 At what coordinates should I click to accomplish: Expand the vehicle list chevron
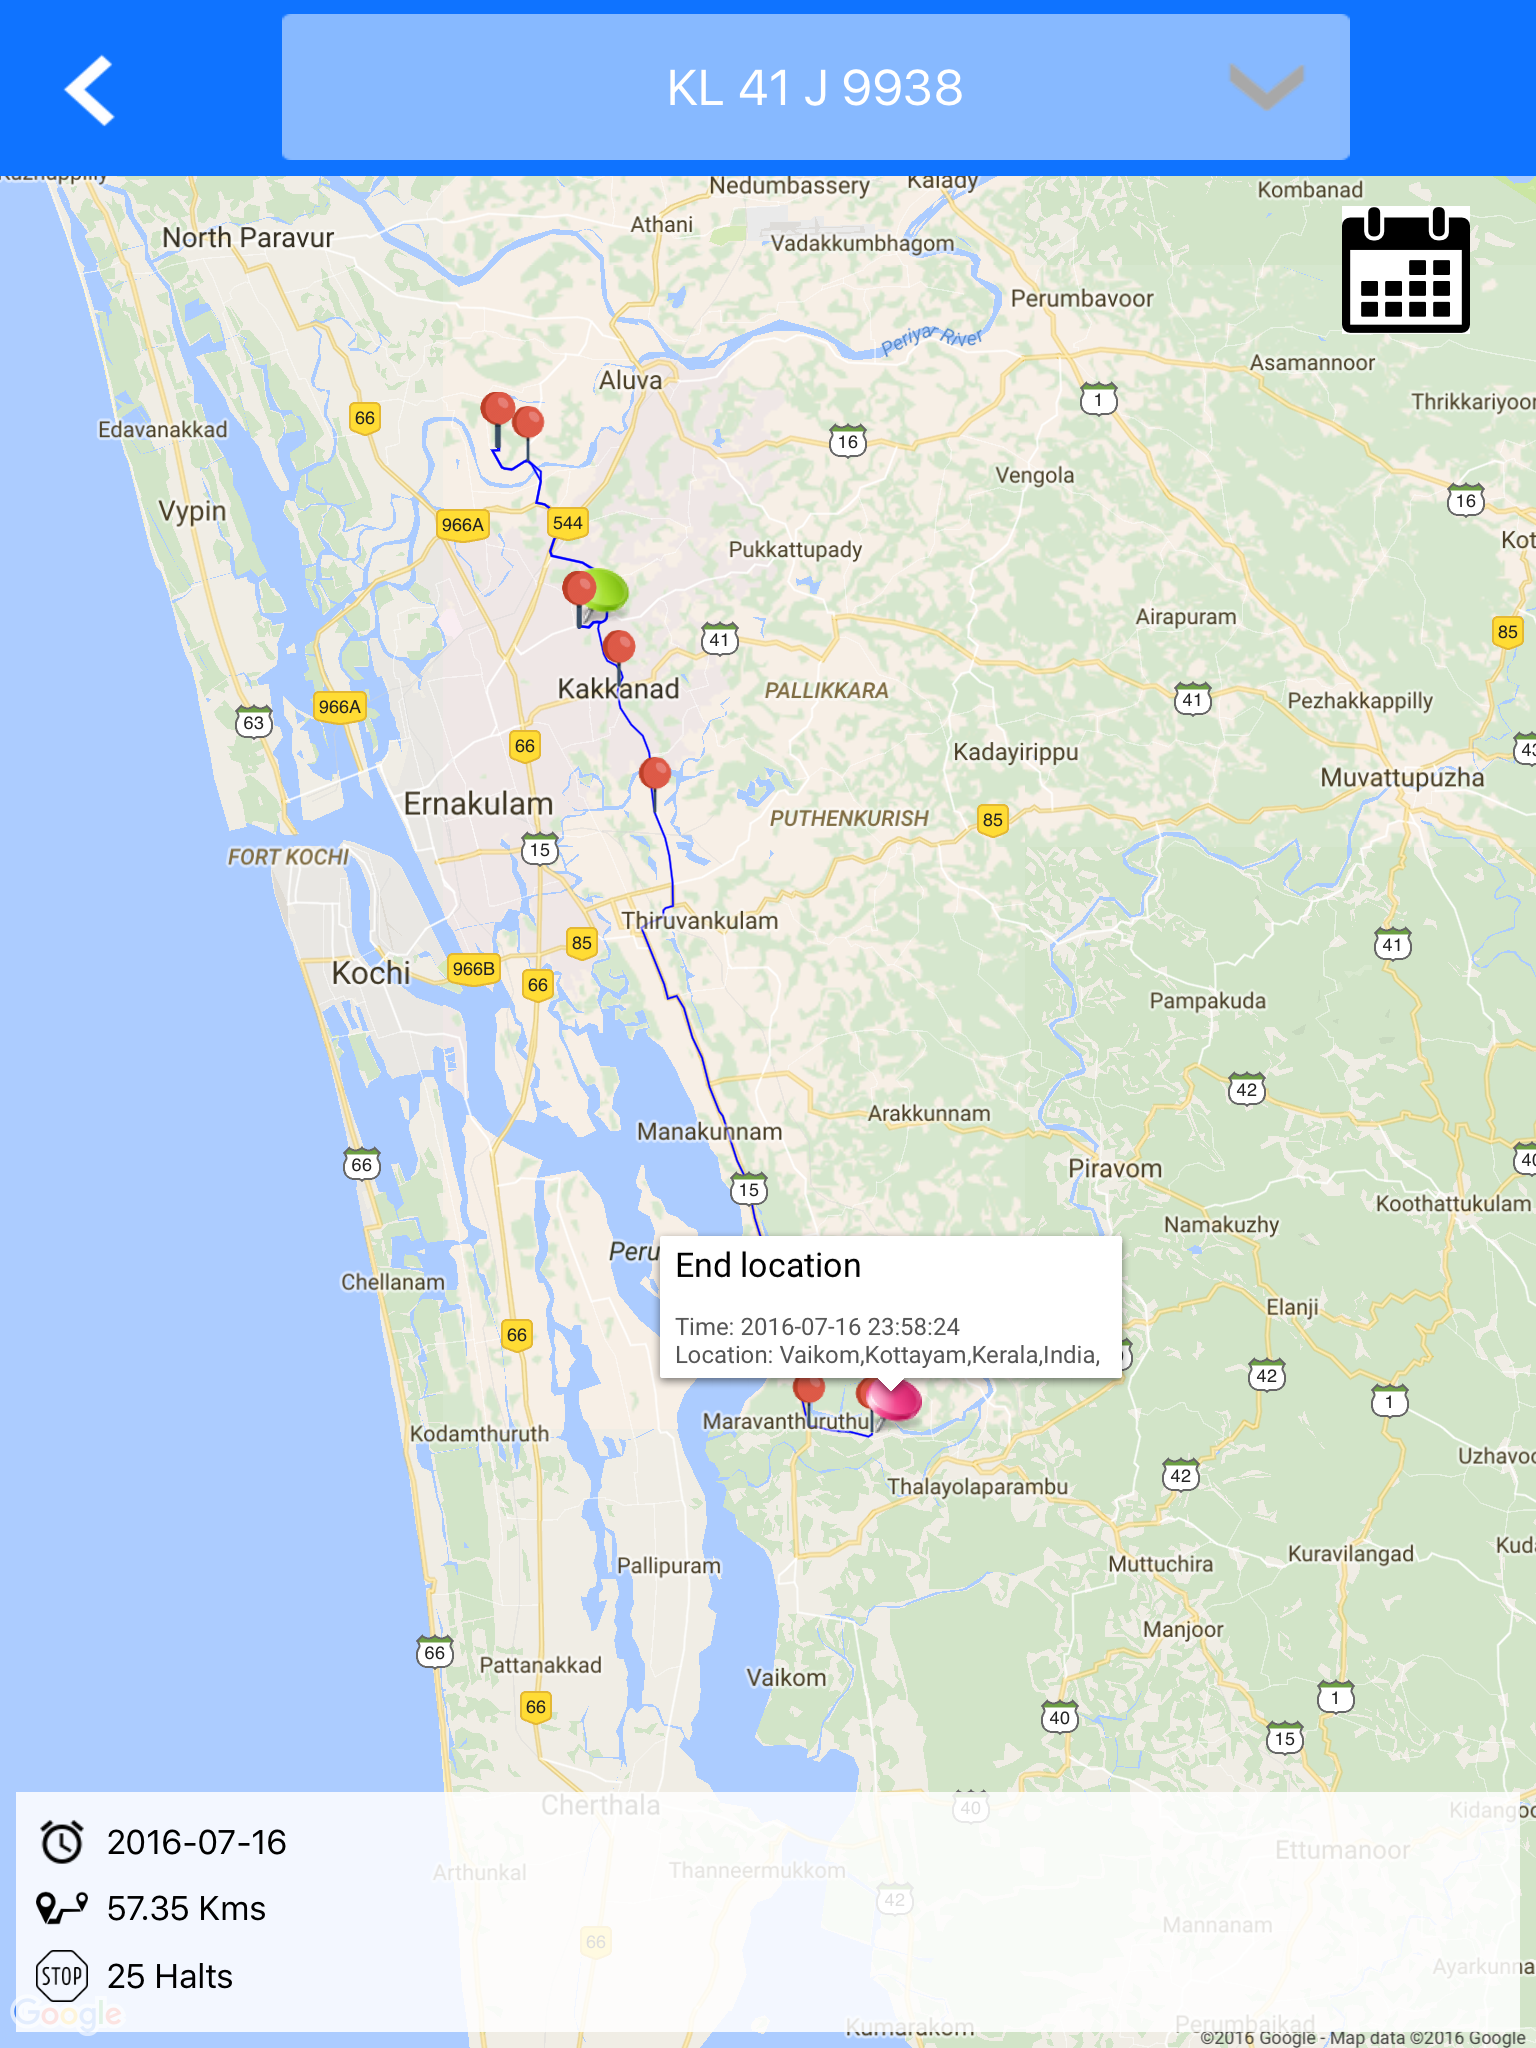click(1266, 87)
